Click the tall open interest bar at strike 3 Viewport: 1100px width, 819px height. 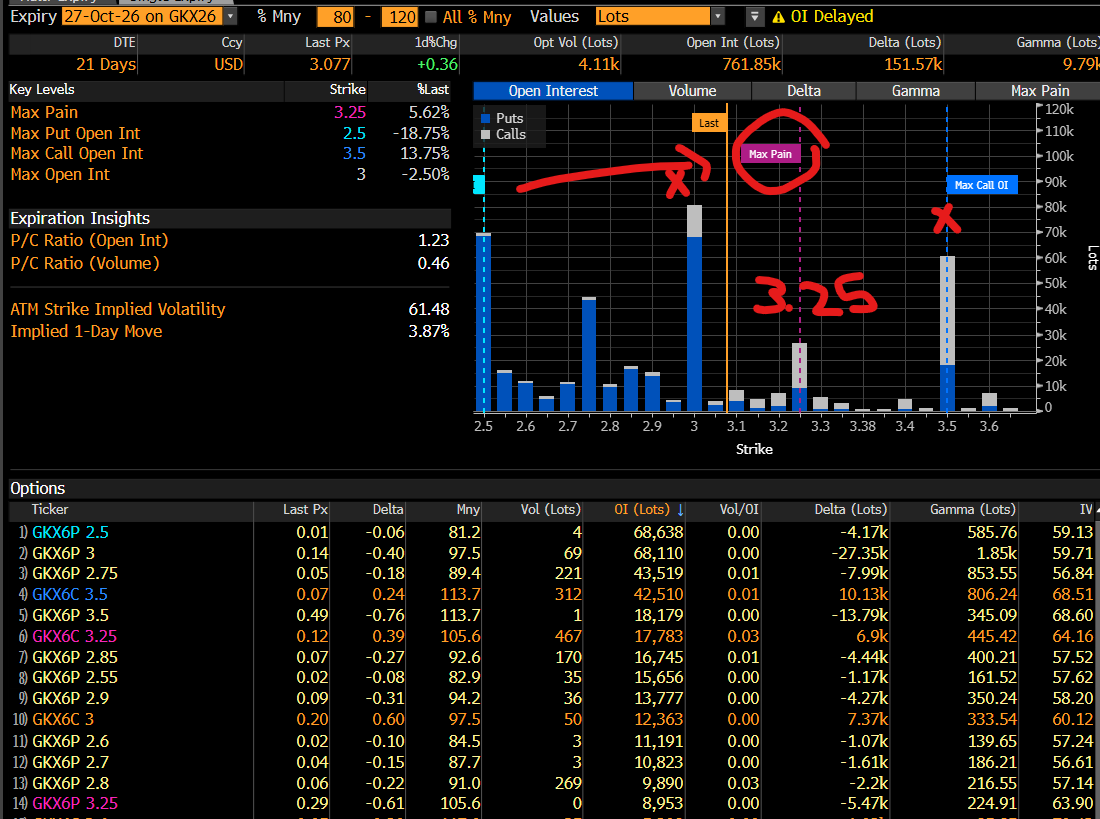695,308
